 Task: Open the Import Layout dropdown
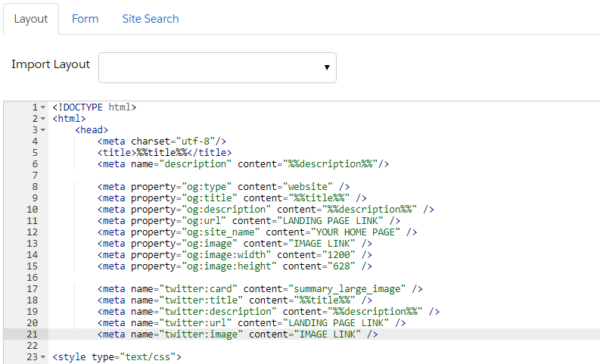pos(217,67)
